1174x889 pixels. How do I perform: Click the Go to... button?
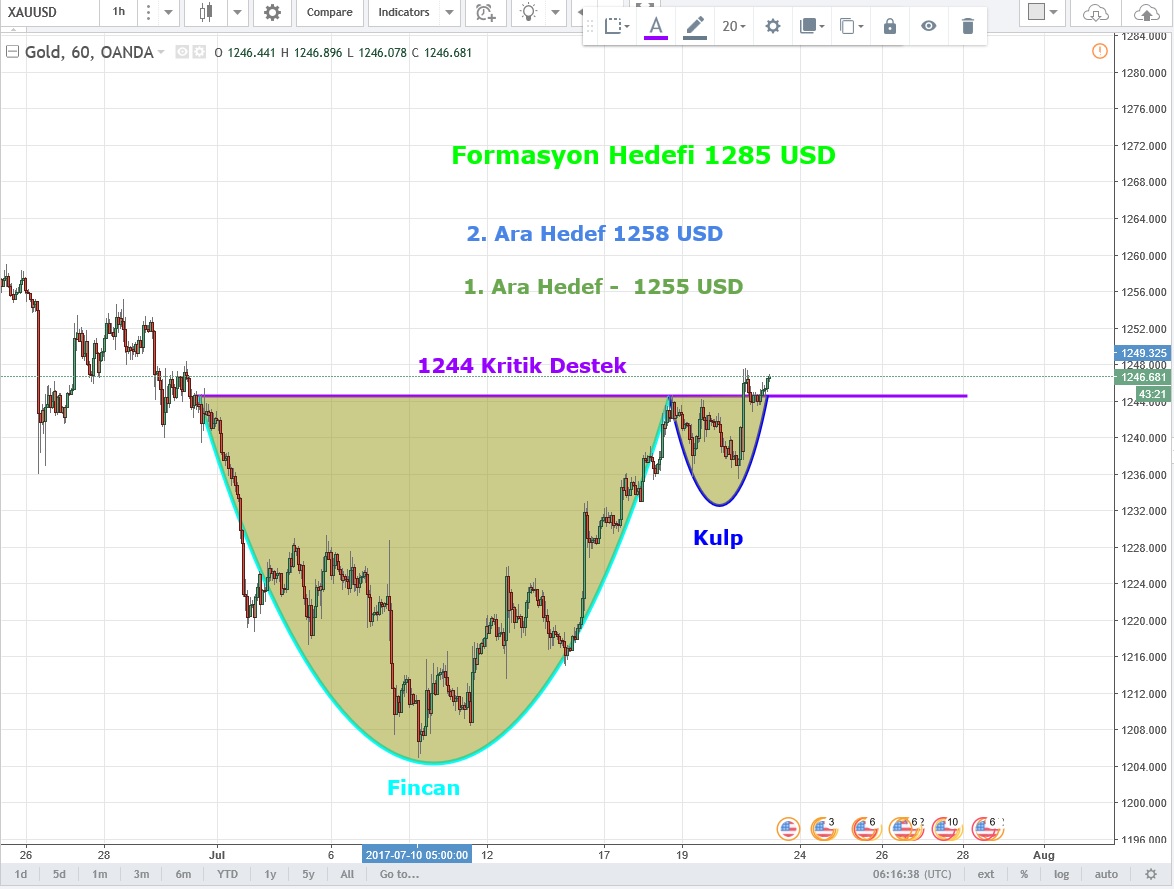click(x=399, y=874)
